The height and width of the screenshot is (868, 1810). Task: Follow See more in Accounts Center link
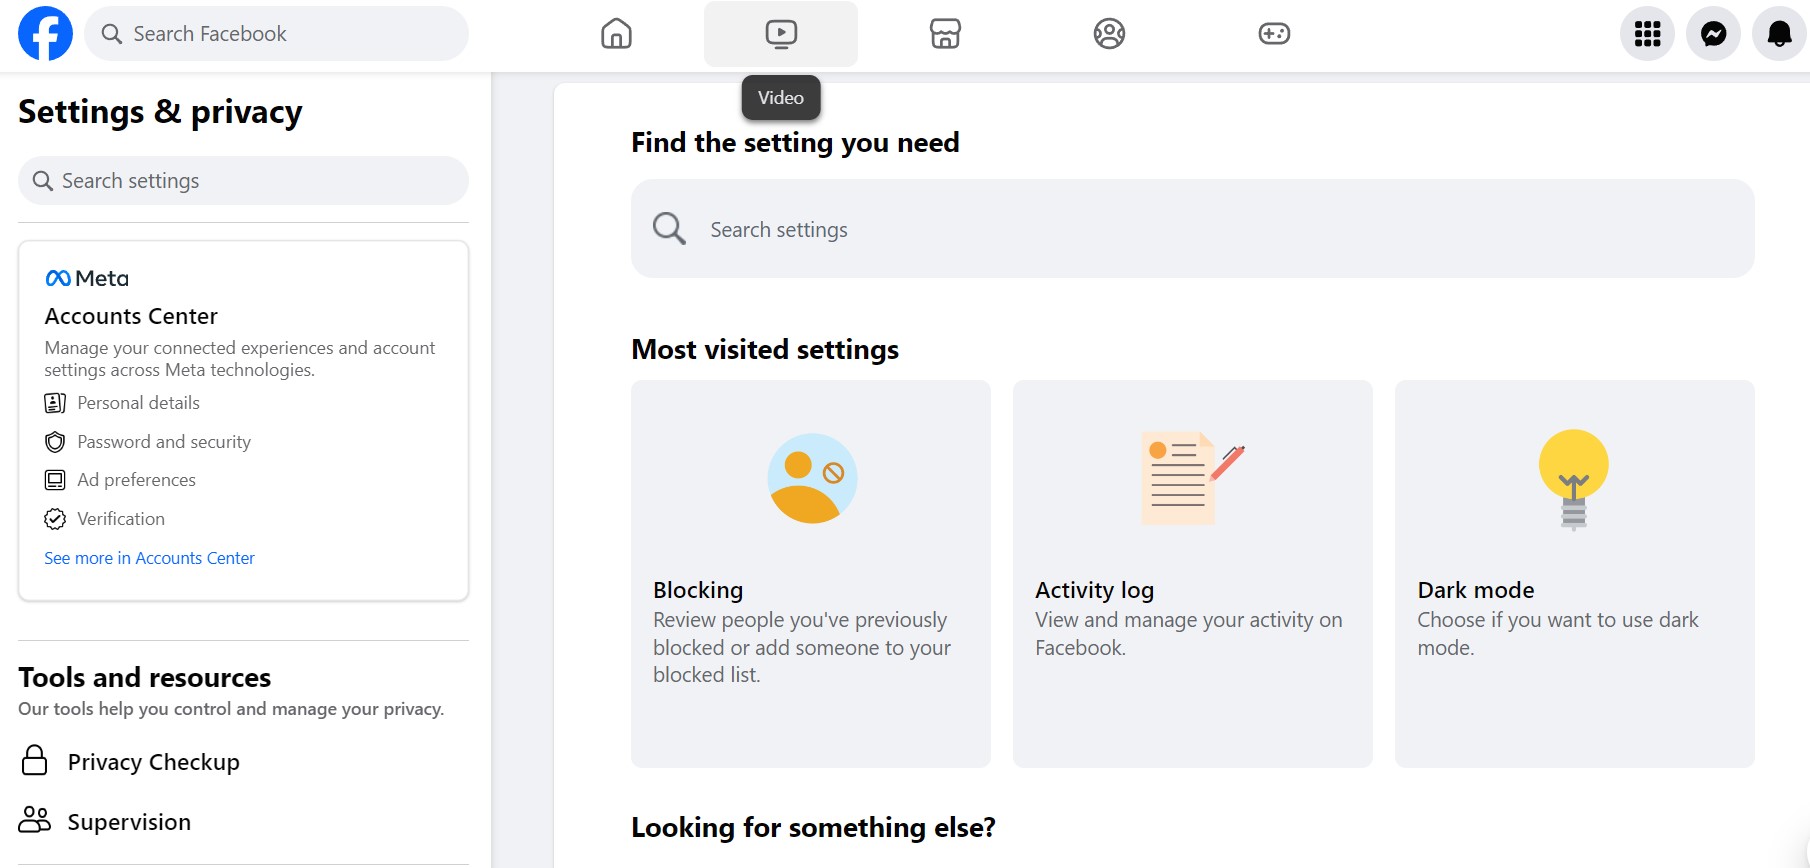point(149,558)
